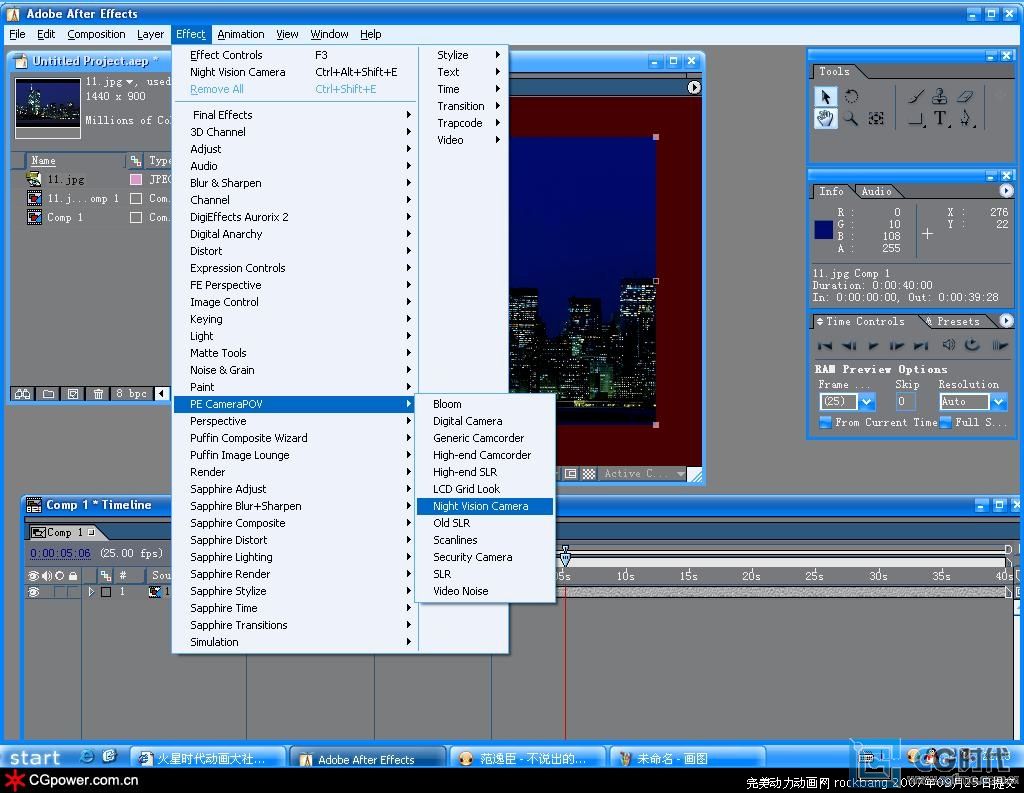Switch to the Presets tab
This screenshot has width=1024, height=793.
click(957, 321)
